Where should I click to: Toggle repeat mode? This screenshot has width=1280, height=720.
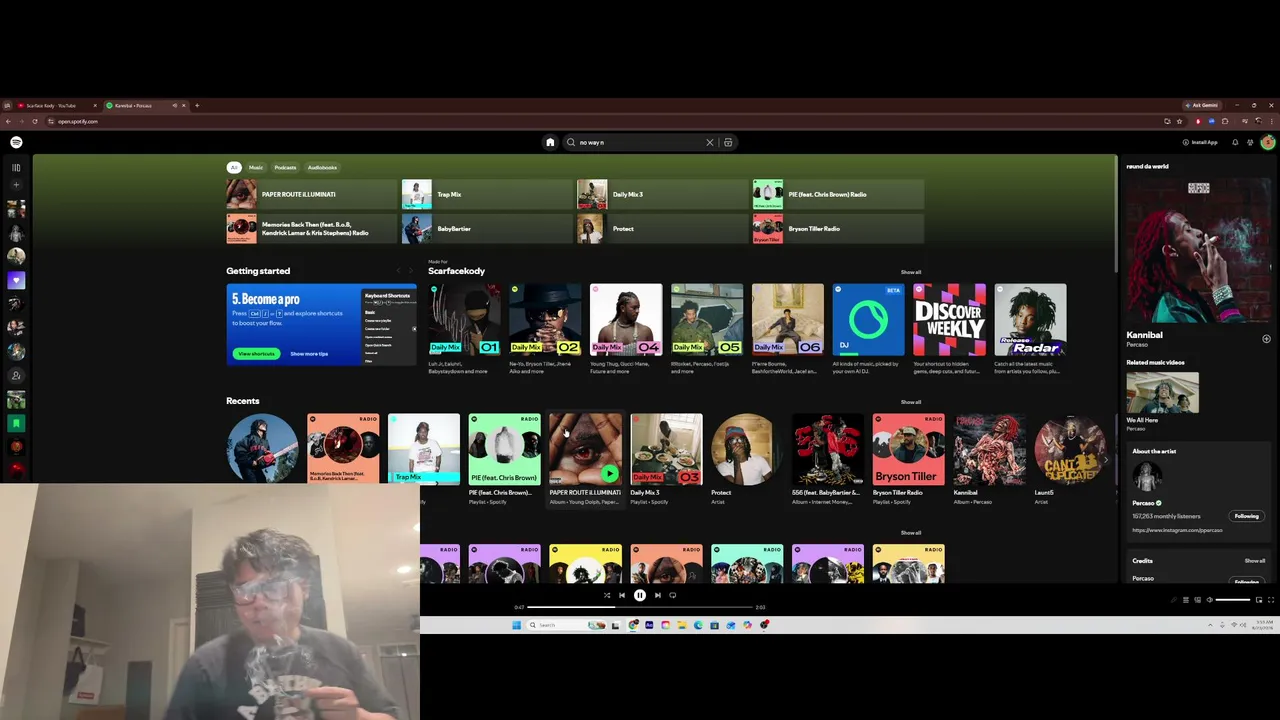[673, 595]
